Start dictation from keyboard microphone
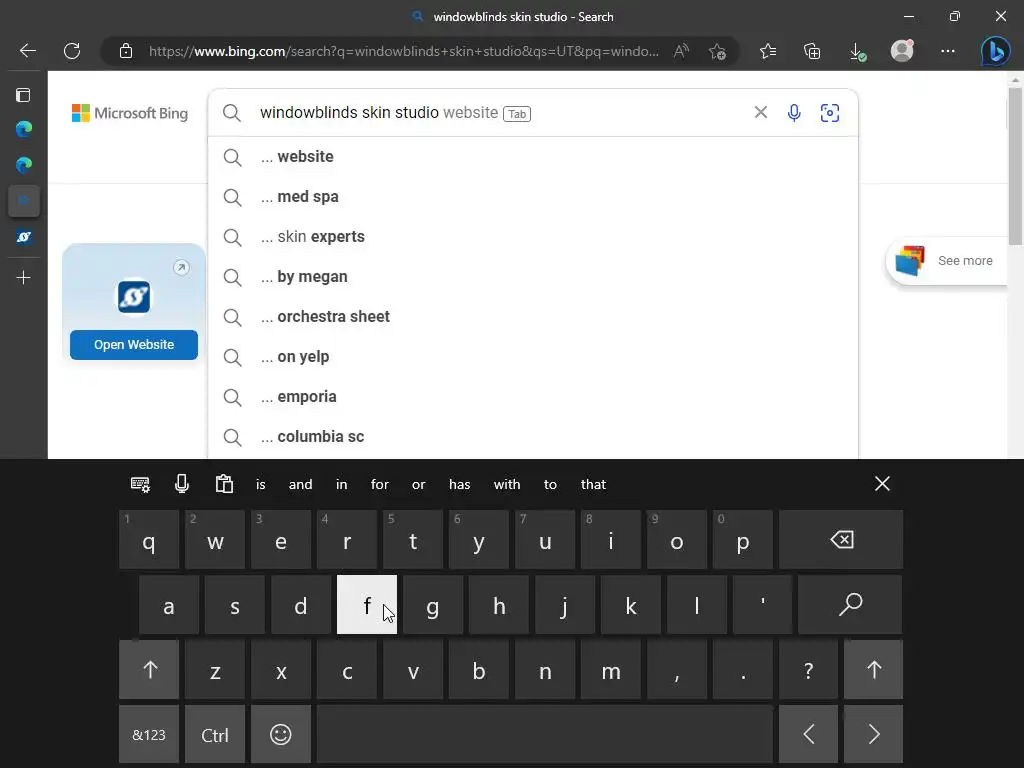This screenshot has width=1024, height=768. click(x=182, y=484)
